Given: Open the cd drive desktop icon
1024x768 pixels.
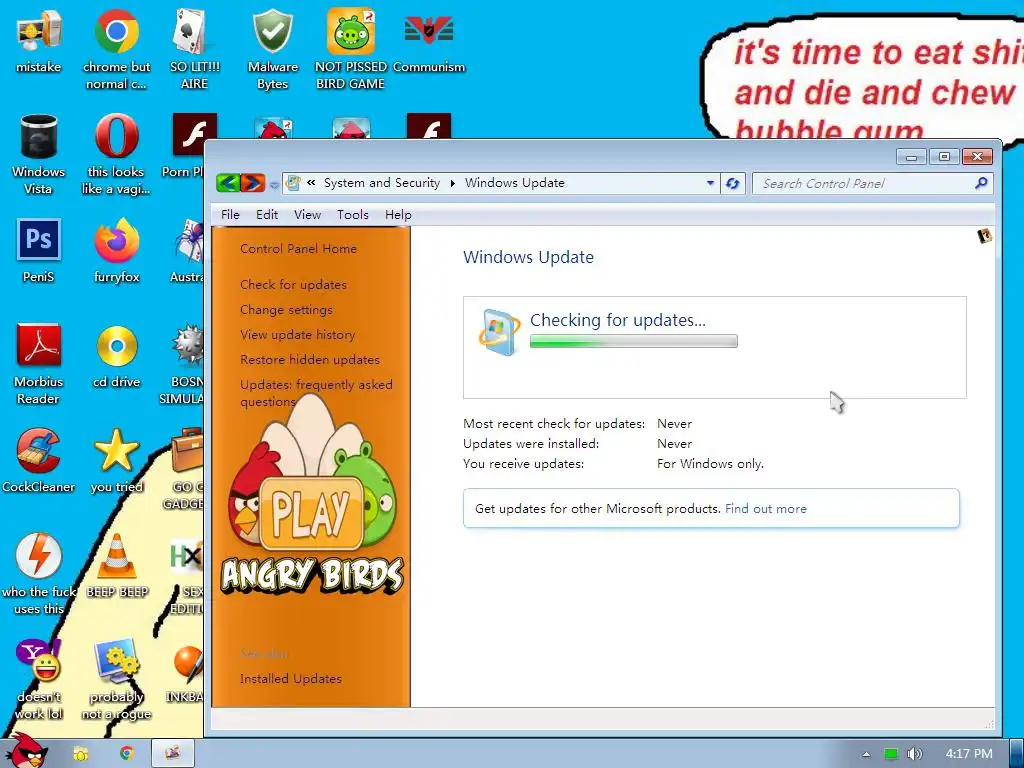Looking at the screenshot, I should [x=116, y=356].
